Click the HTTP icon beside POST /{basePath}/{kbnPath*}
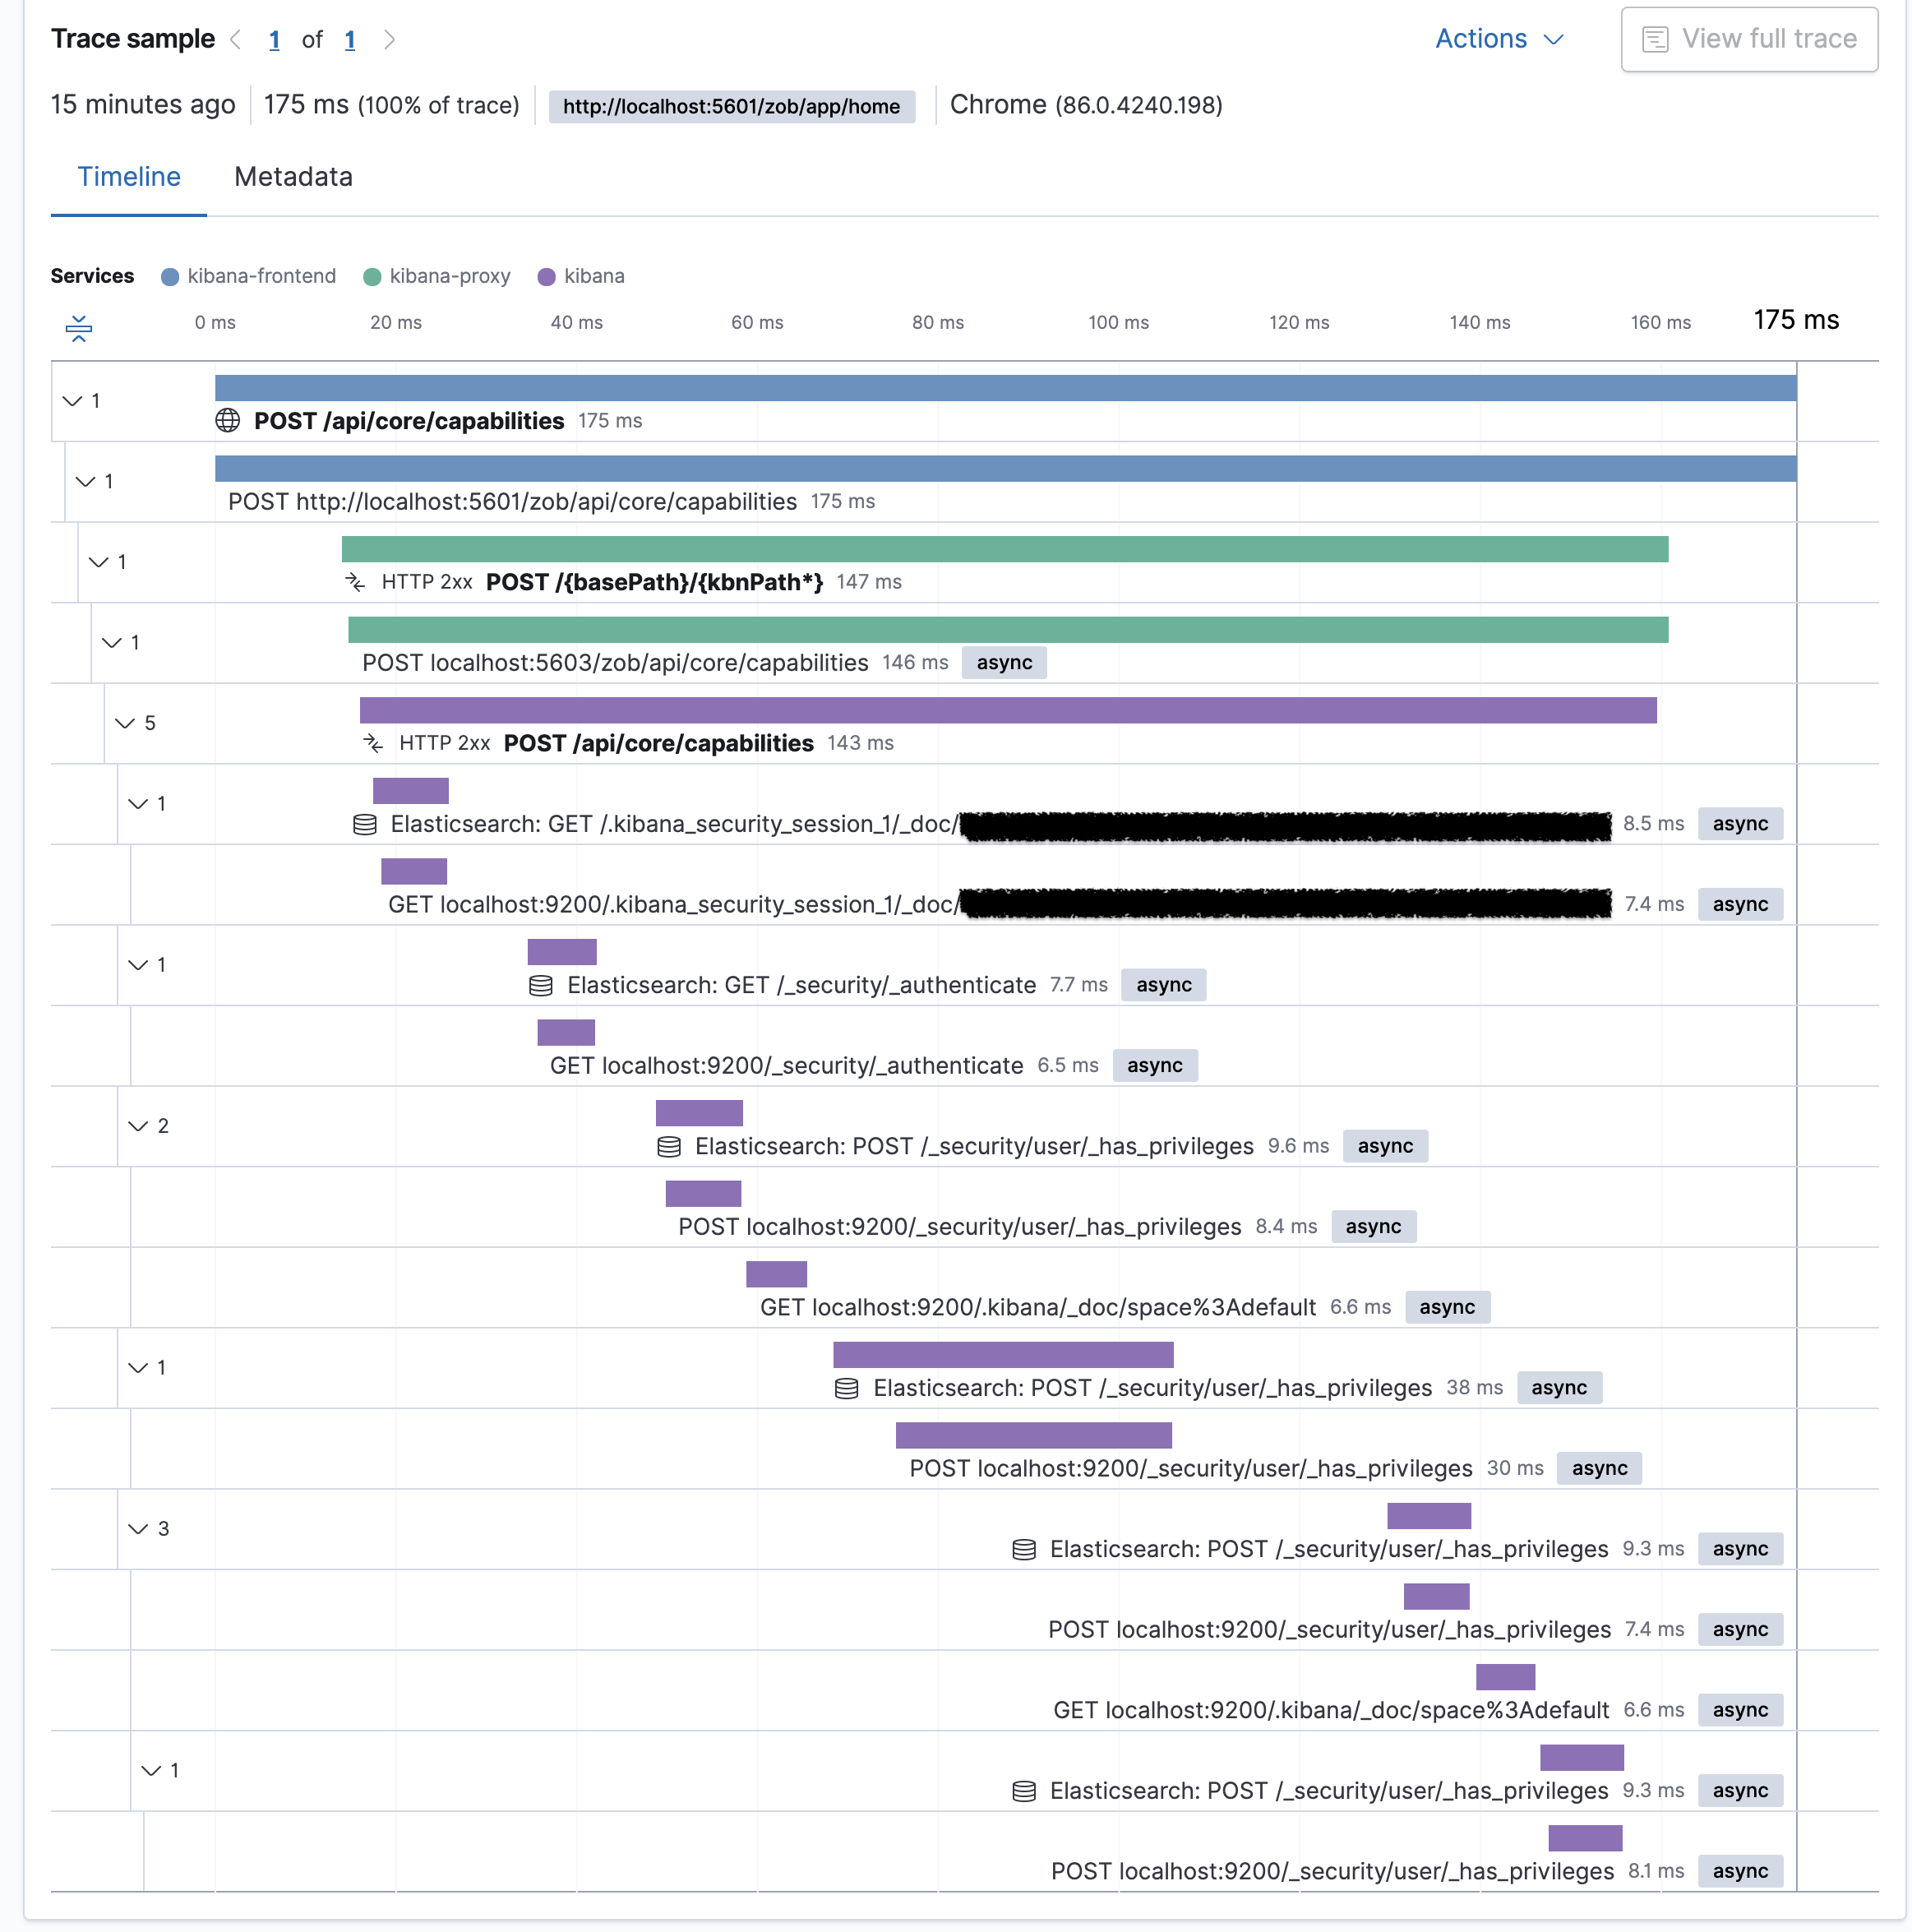 357,582
